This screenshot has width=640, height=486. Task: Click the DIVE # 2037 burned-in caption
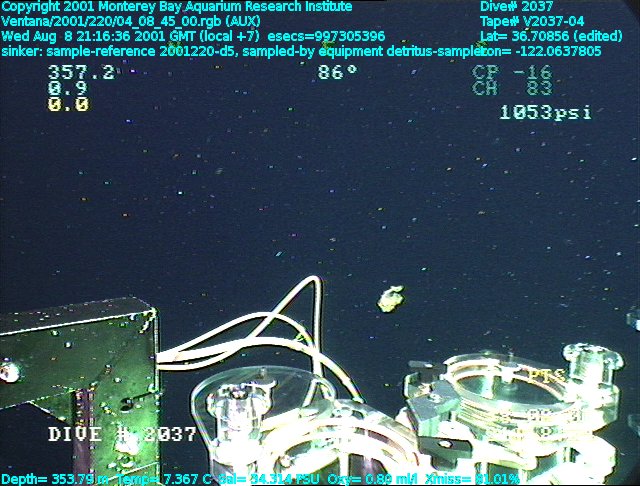123,435
